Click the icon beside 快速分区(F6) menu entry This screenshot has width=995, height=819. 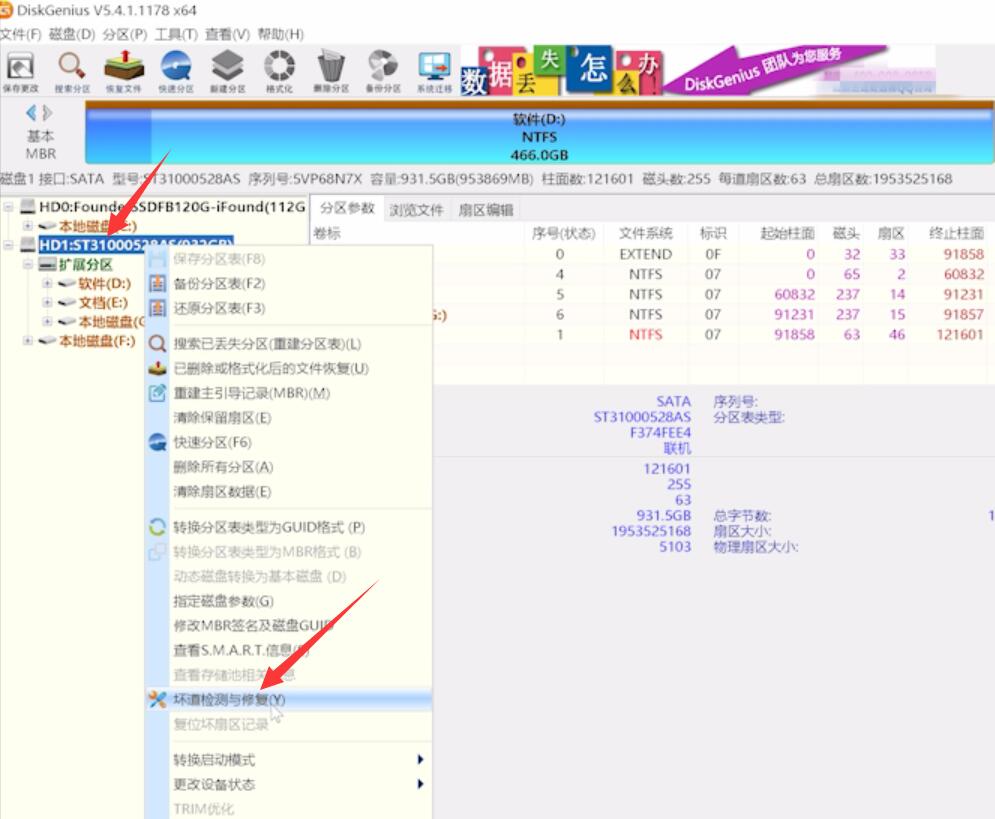[157, 442]
